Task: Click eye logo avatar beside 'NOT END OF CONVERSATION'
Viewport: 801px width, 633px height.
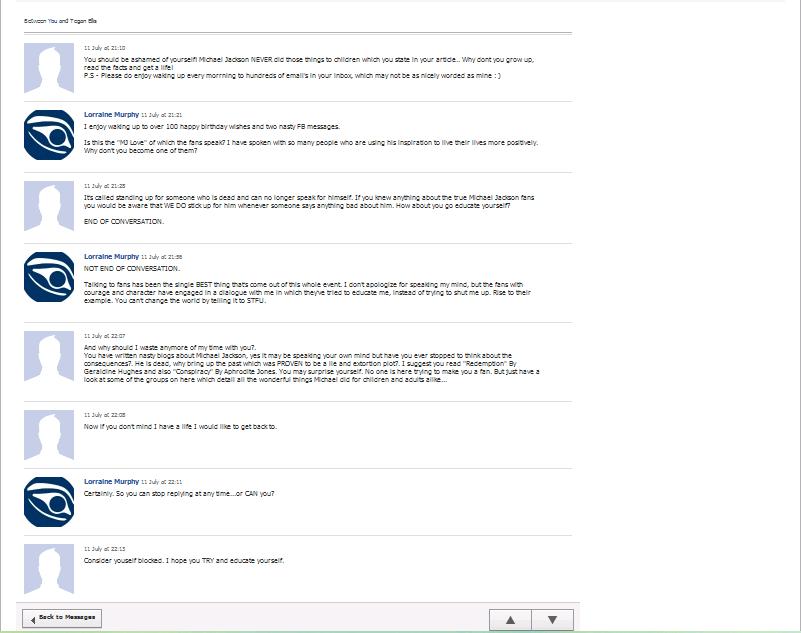Action: [x=49, y=277]
